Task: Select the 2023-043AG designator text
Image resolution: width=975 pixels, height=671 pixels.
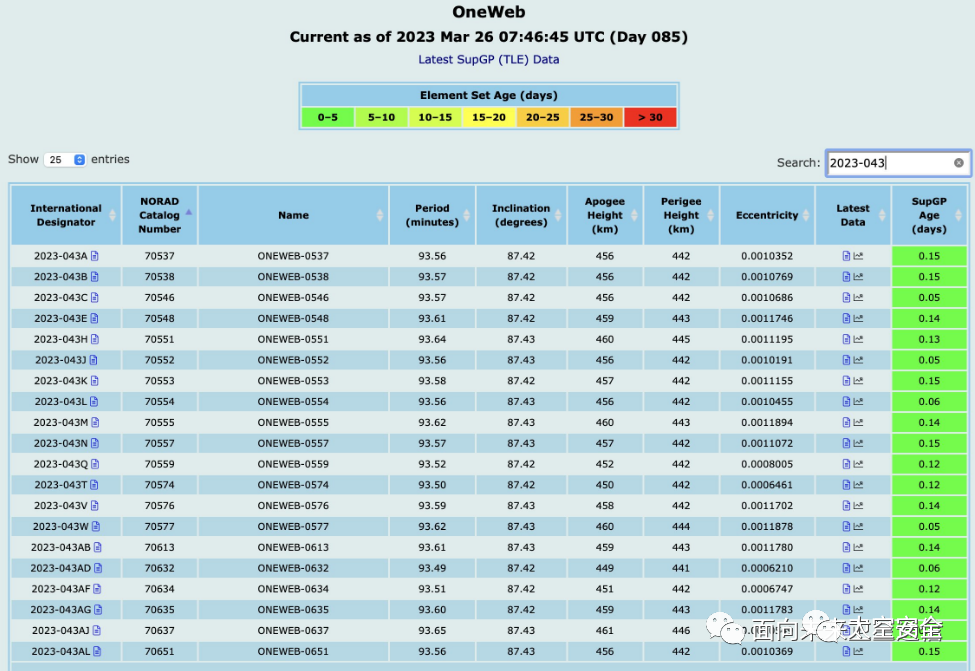Action: (x=61, y=610)
